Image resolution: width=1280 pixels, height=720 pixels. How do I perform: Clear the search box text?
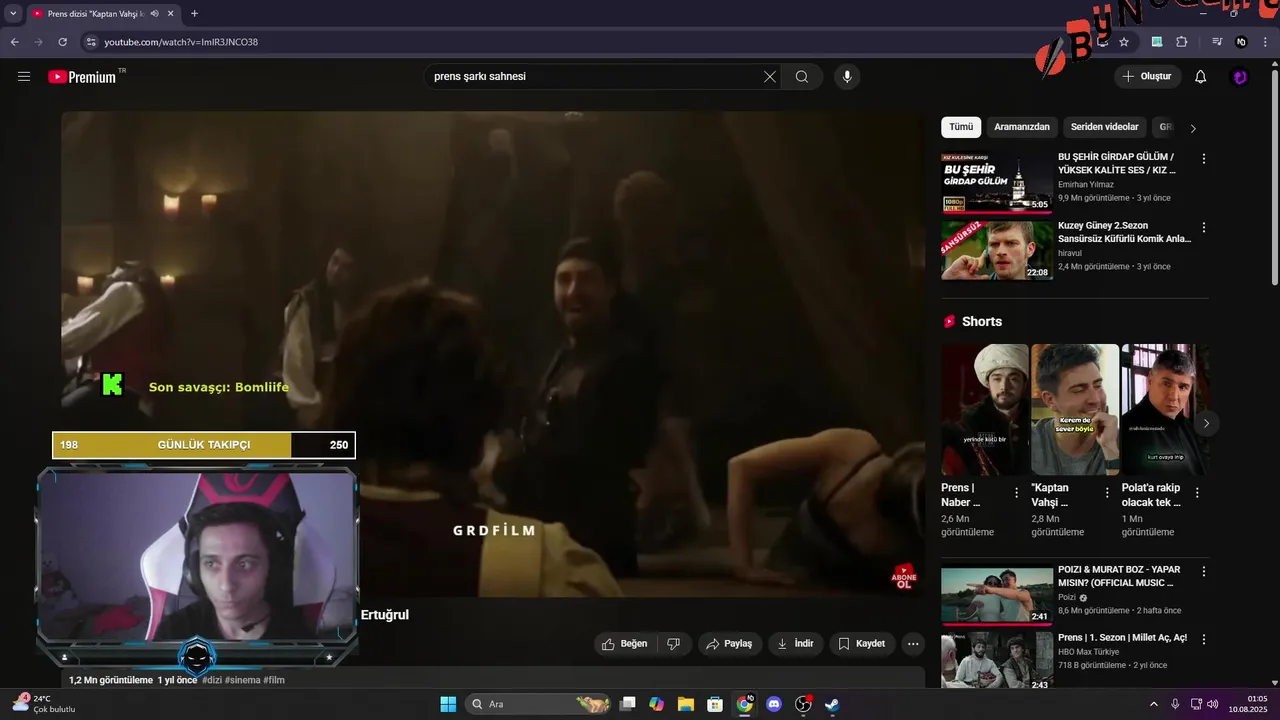click(x=770, y=77)
